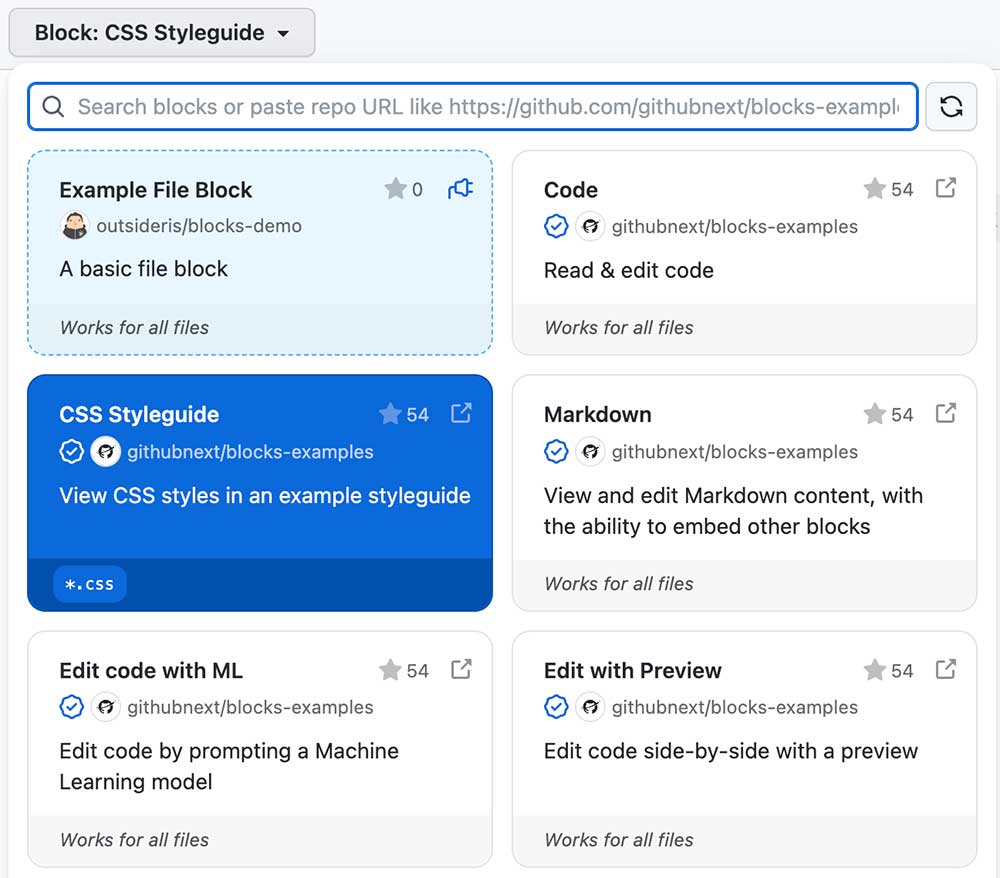This screenshot has width=1000, height=878.
Task: Click githubnext avatar on Edit with Preview
Action: pyautogui.click(x=591, y=707)
